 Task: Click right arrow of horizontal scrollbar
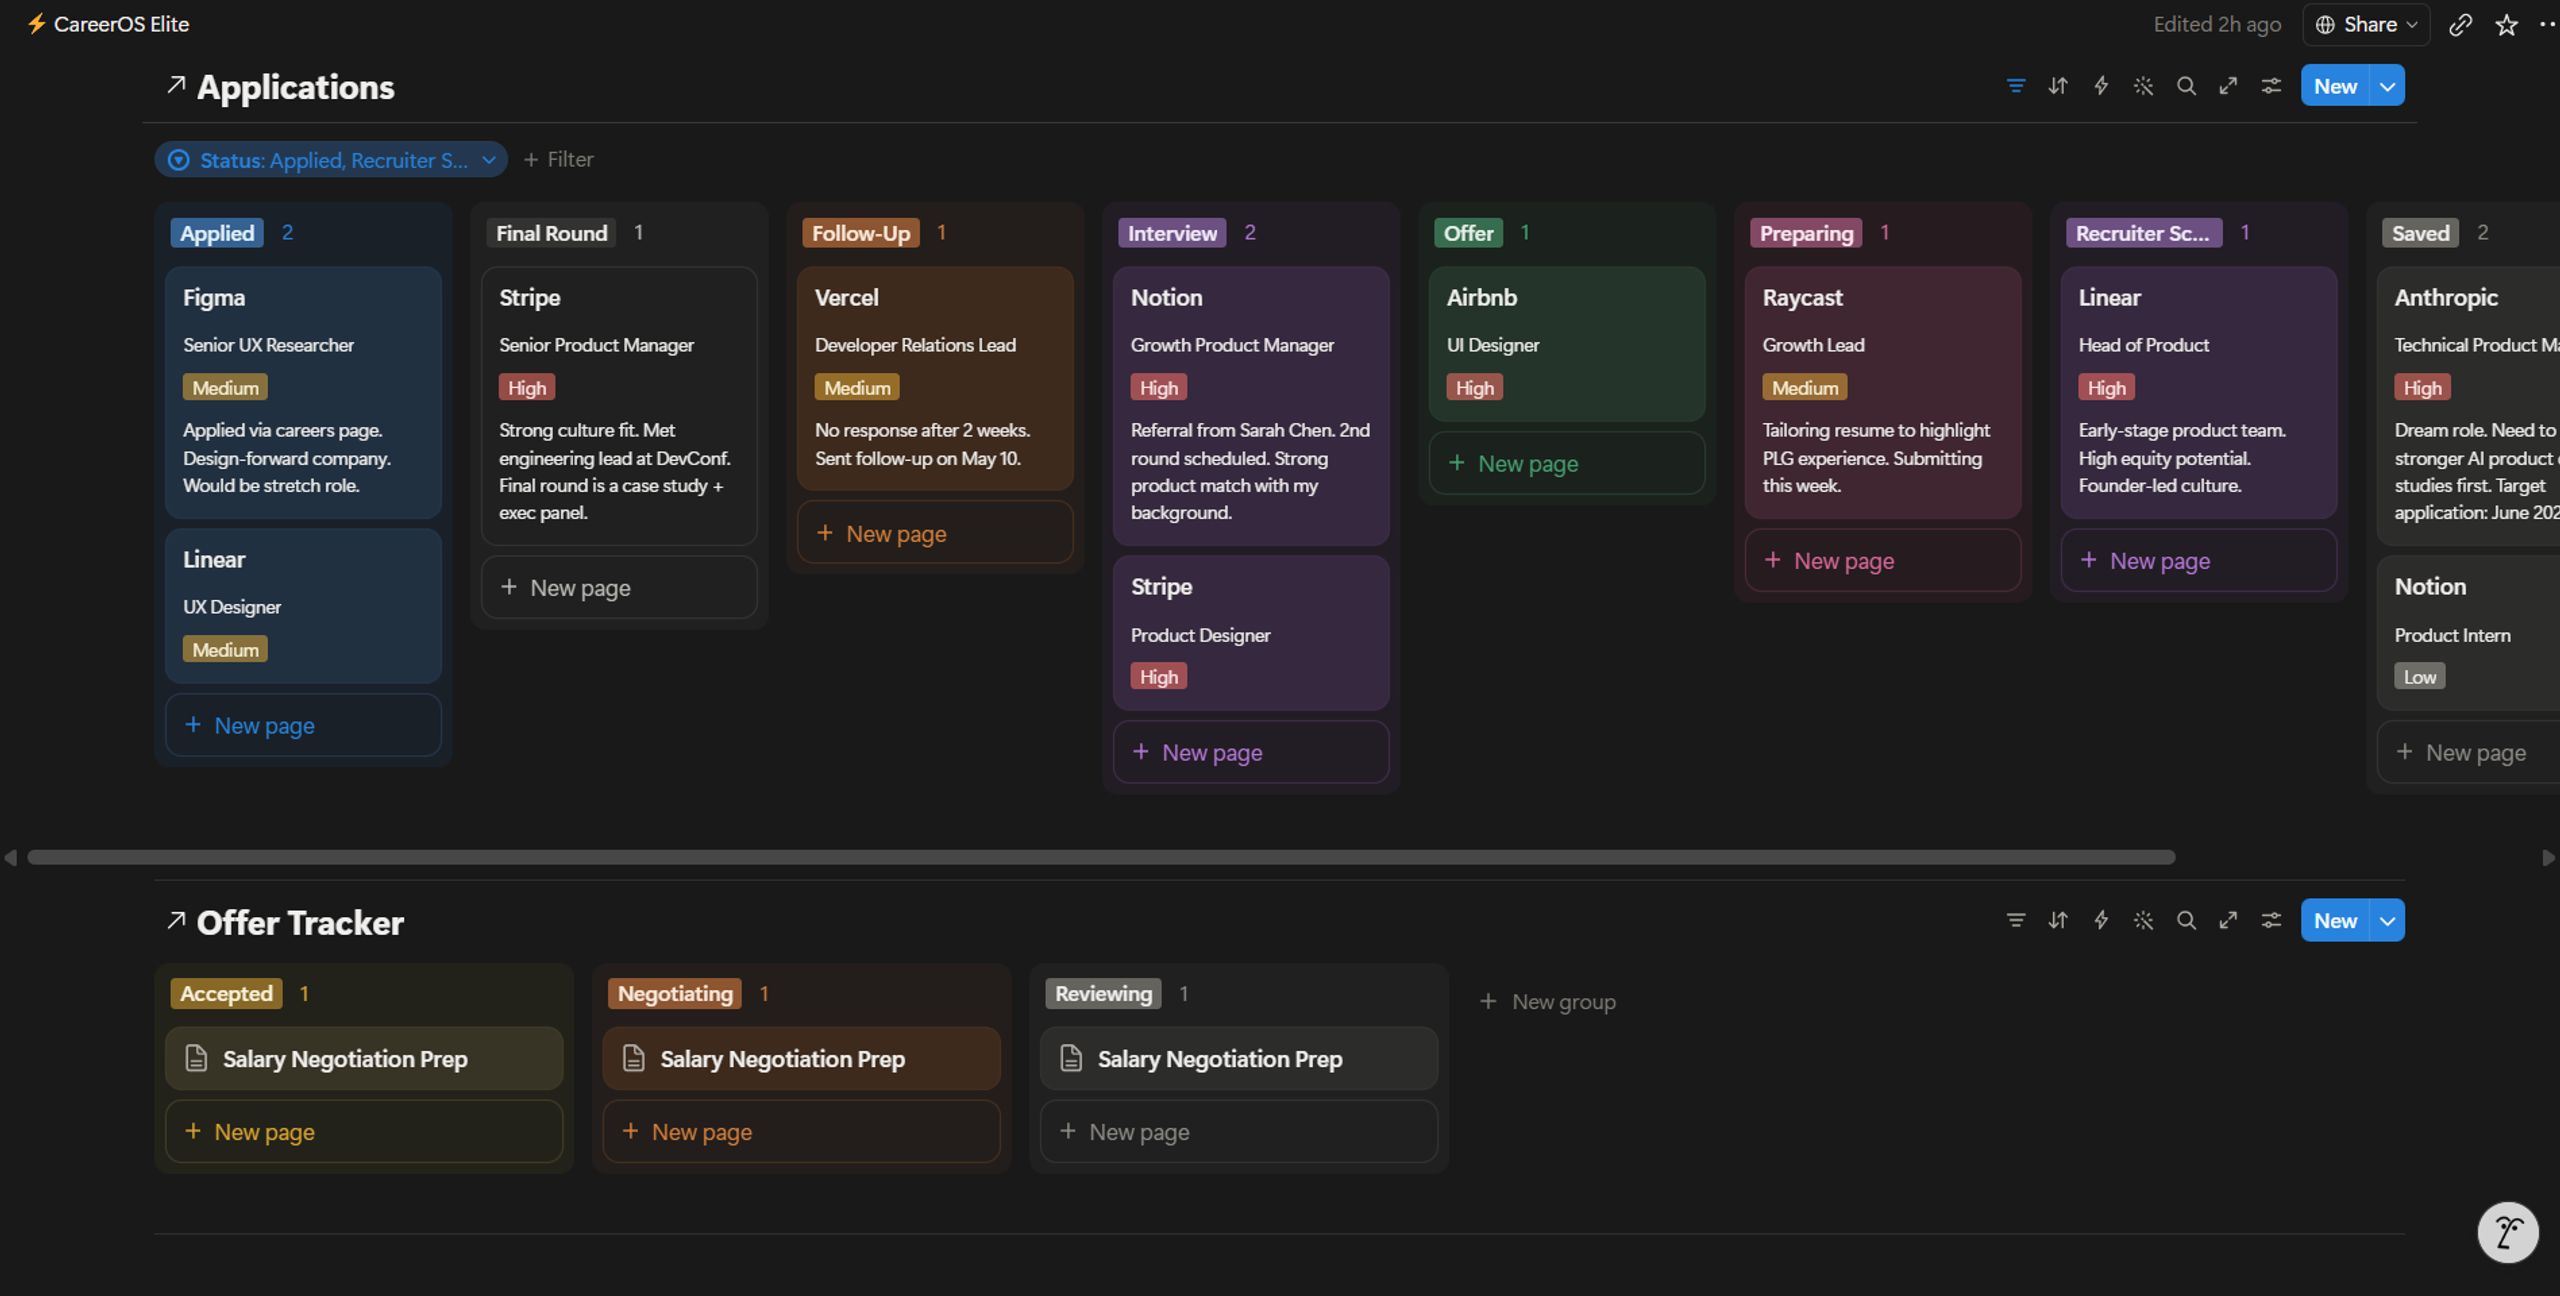pyautogui.click(x=2548, y=857)
